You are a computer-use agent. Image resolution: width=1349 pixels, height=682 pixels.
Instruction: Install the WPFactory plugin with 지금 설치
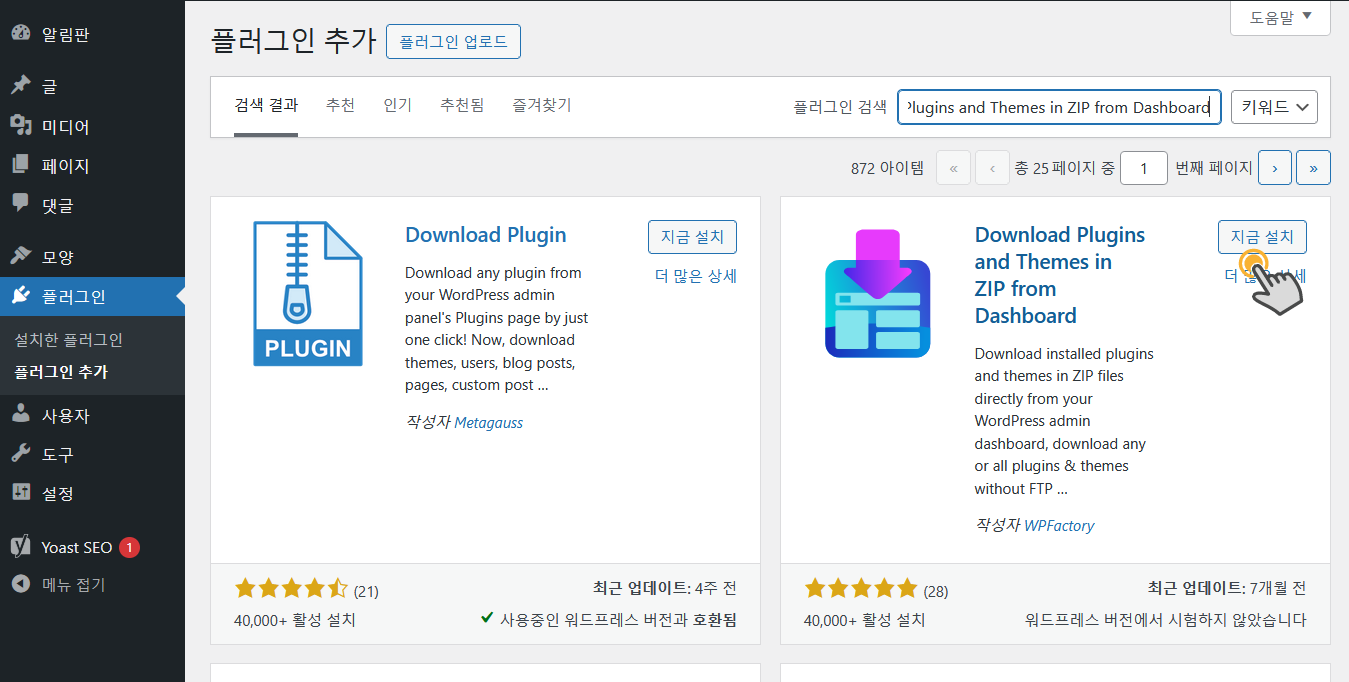1262,237
